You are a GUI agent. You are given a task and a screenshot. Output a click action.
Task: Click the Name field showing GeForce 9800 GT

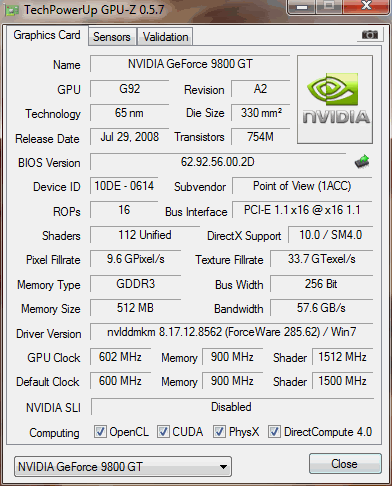[x=190, y=64]
